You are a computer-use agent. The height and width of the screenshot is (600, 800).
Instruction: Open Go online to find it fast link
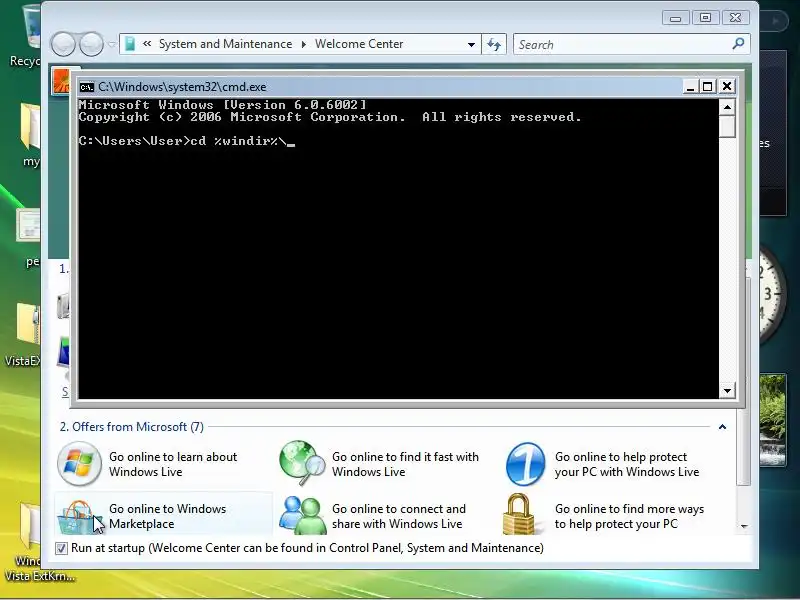click(405, 464)
